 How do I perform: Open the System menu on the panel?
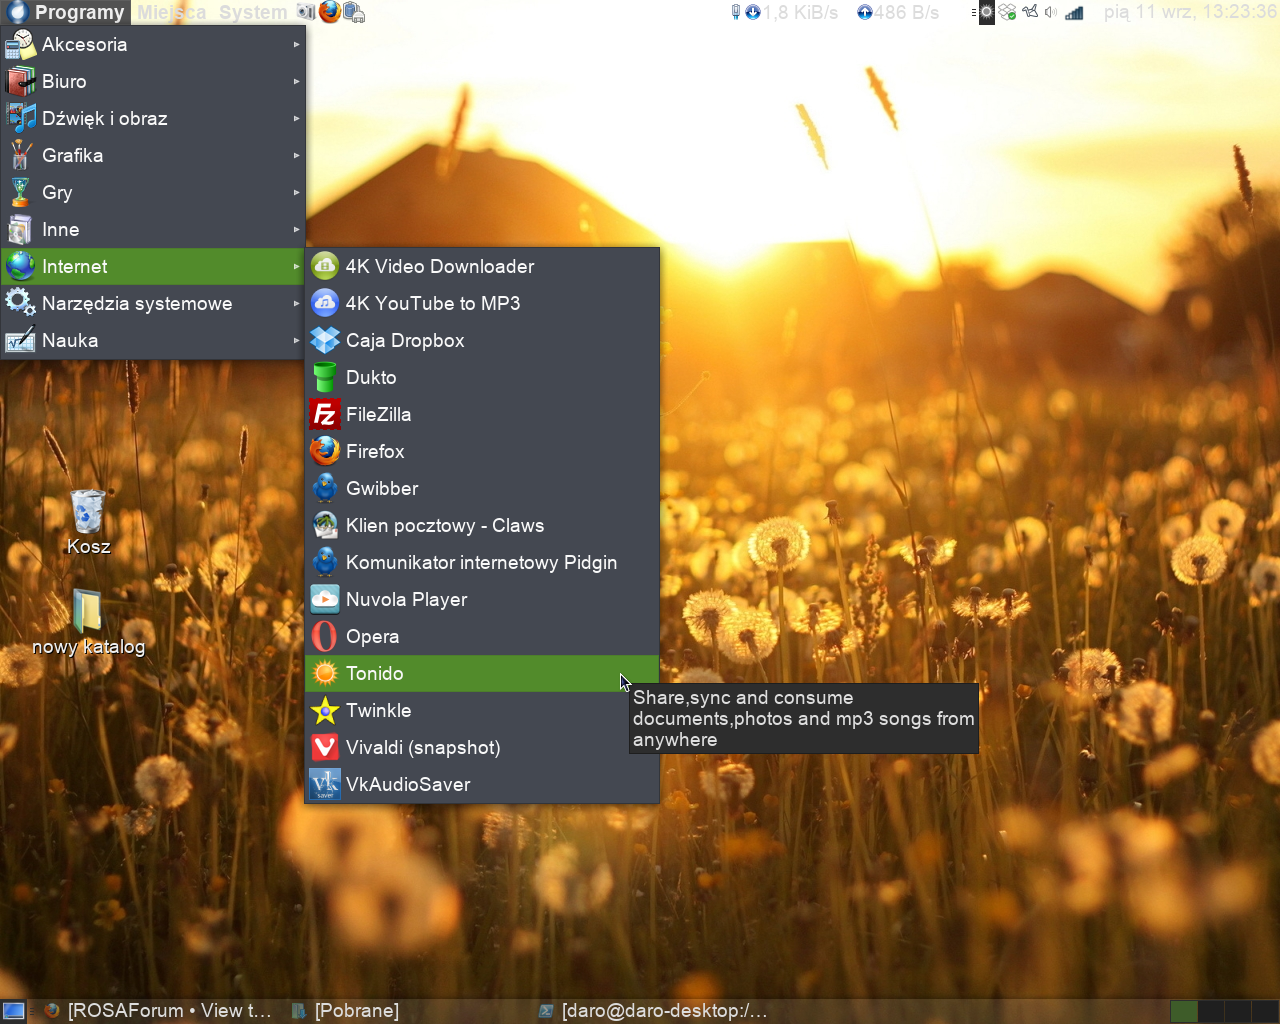click(x=253, y=12)
